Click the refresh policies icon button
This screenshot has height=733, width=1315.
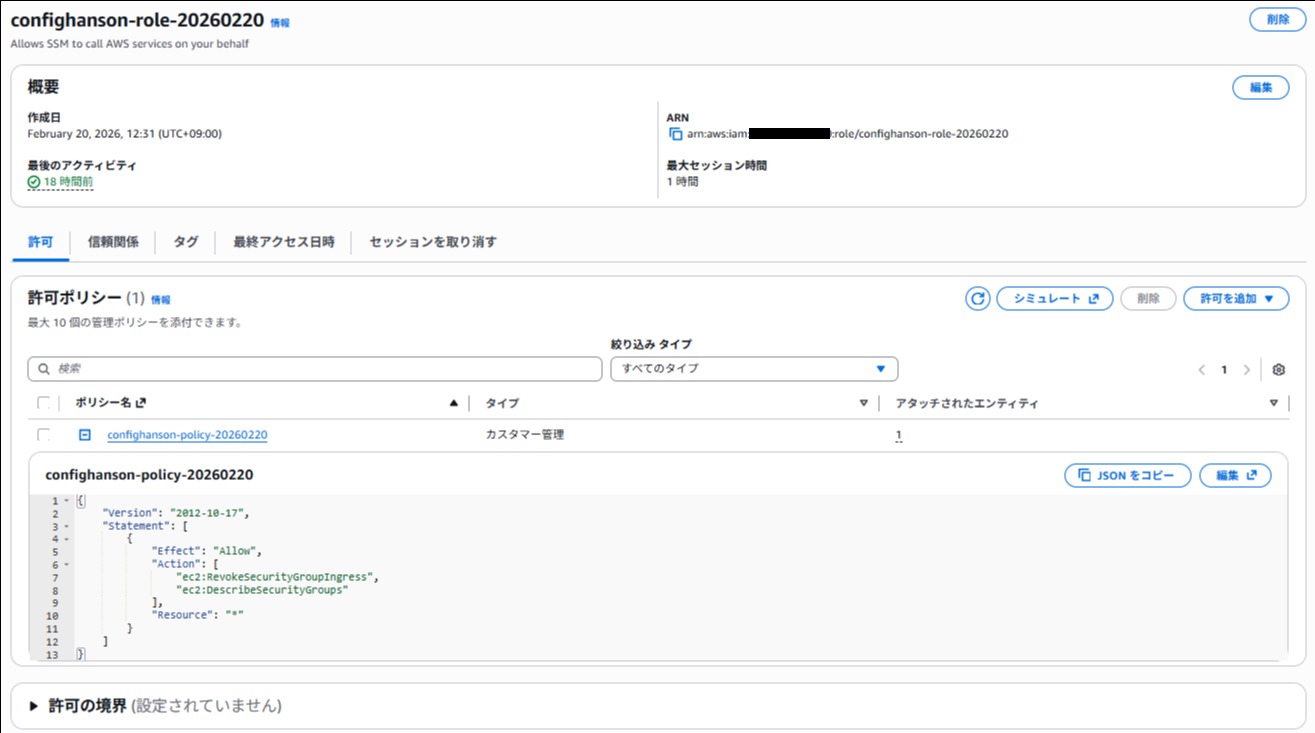tap(977, 299)
